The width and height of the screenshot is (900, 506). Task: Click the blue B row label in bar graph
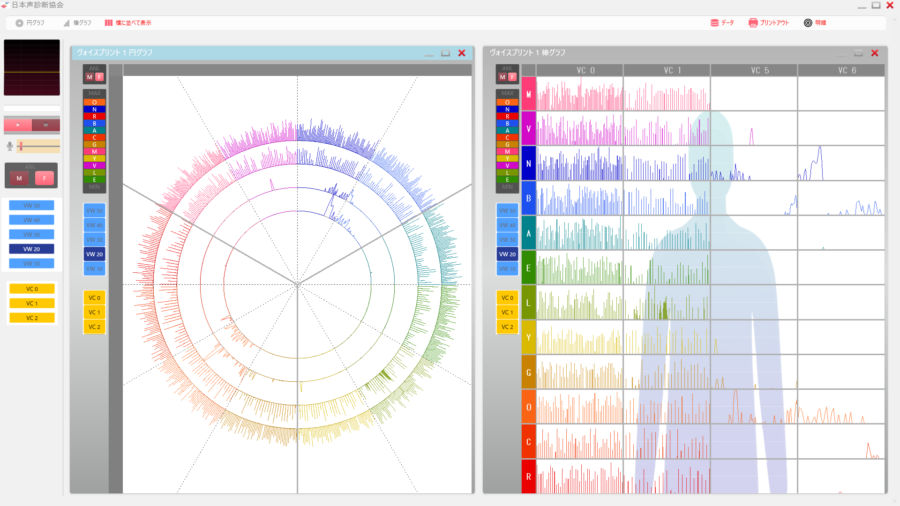pos(528,197)
